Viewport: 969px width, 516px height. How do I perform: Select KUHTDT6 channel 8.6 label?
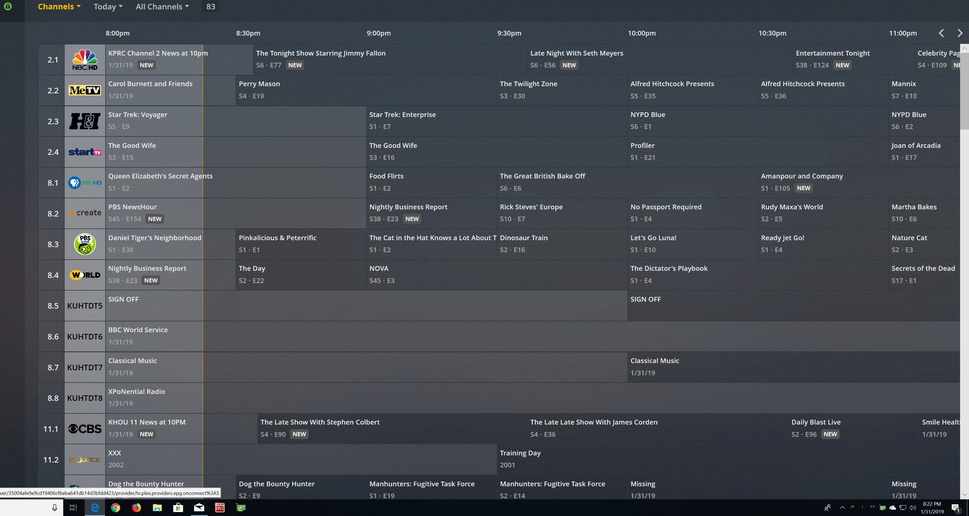tap(85, 337)
